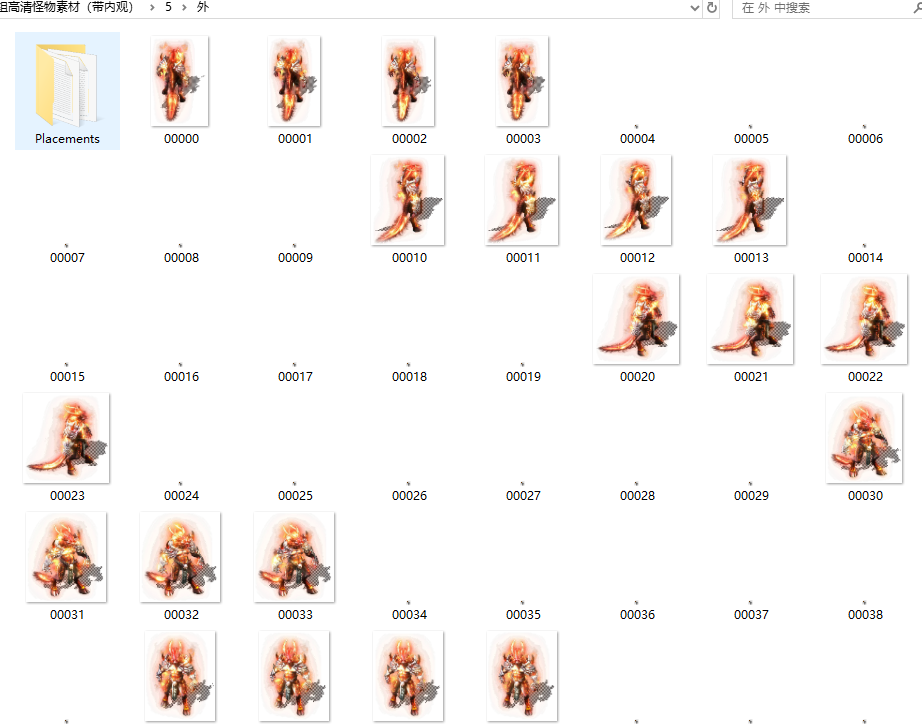Select file name 00026

[x=409, y=495]
